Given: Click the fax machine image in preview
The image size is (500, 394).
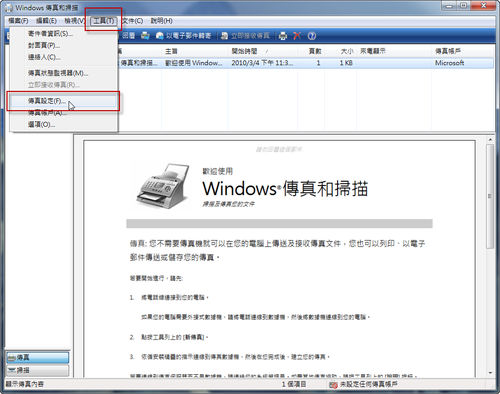Looking at the screenshot, I should (x=163, y=186).
